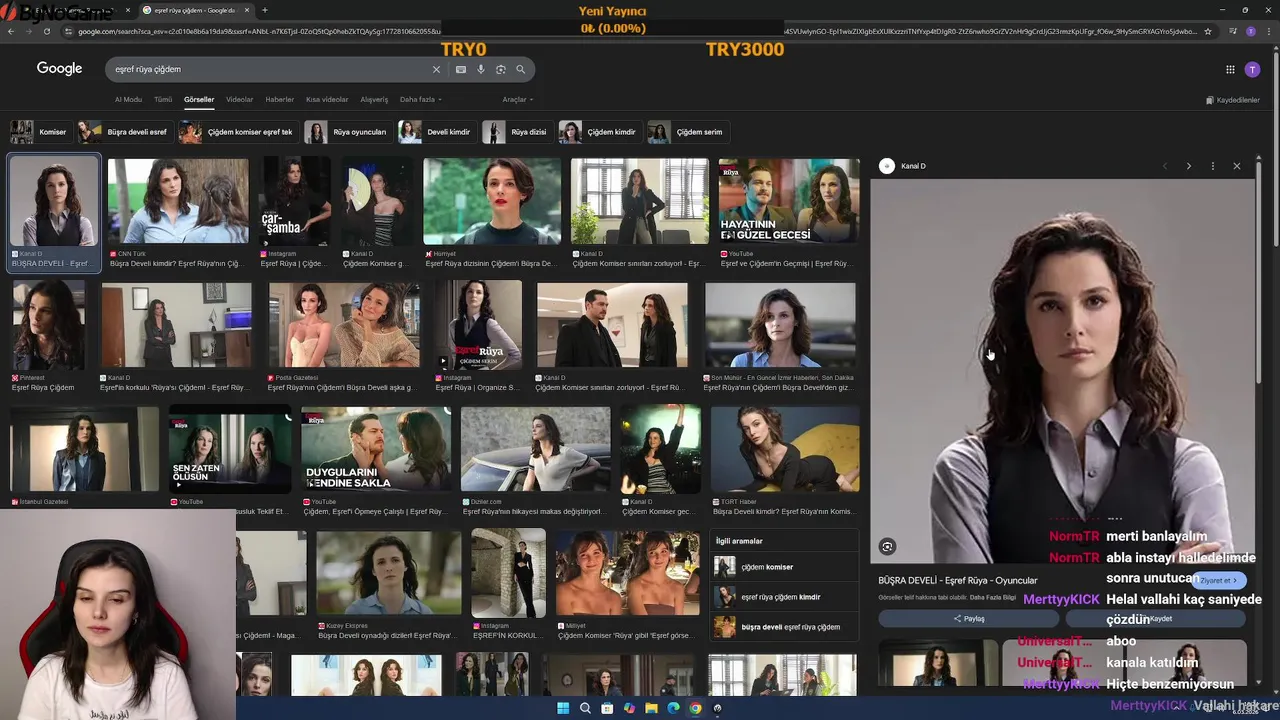Open the Posta Gazetesi image result

pos(344,325)
